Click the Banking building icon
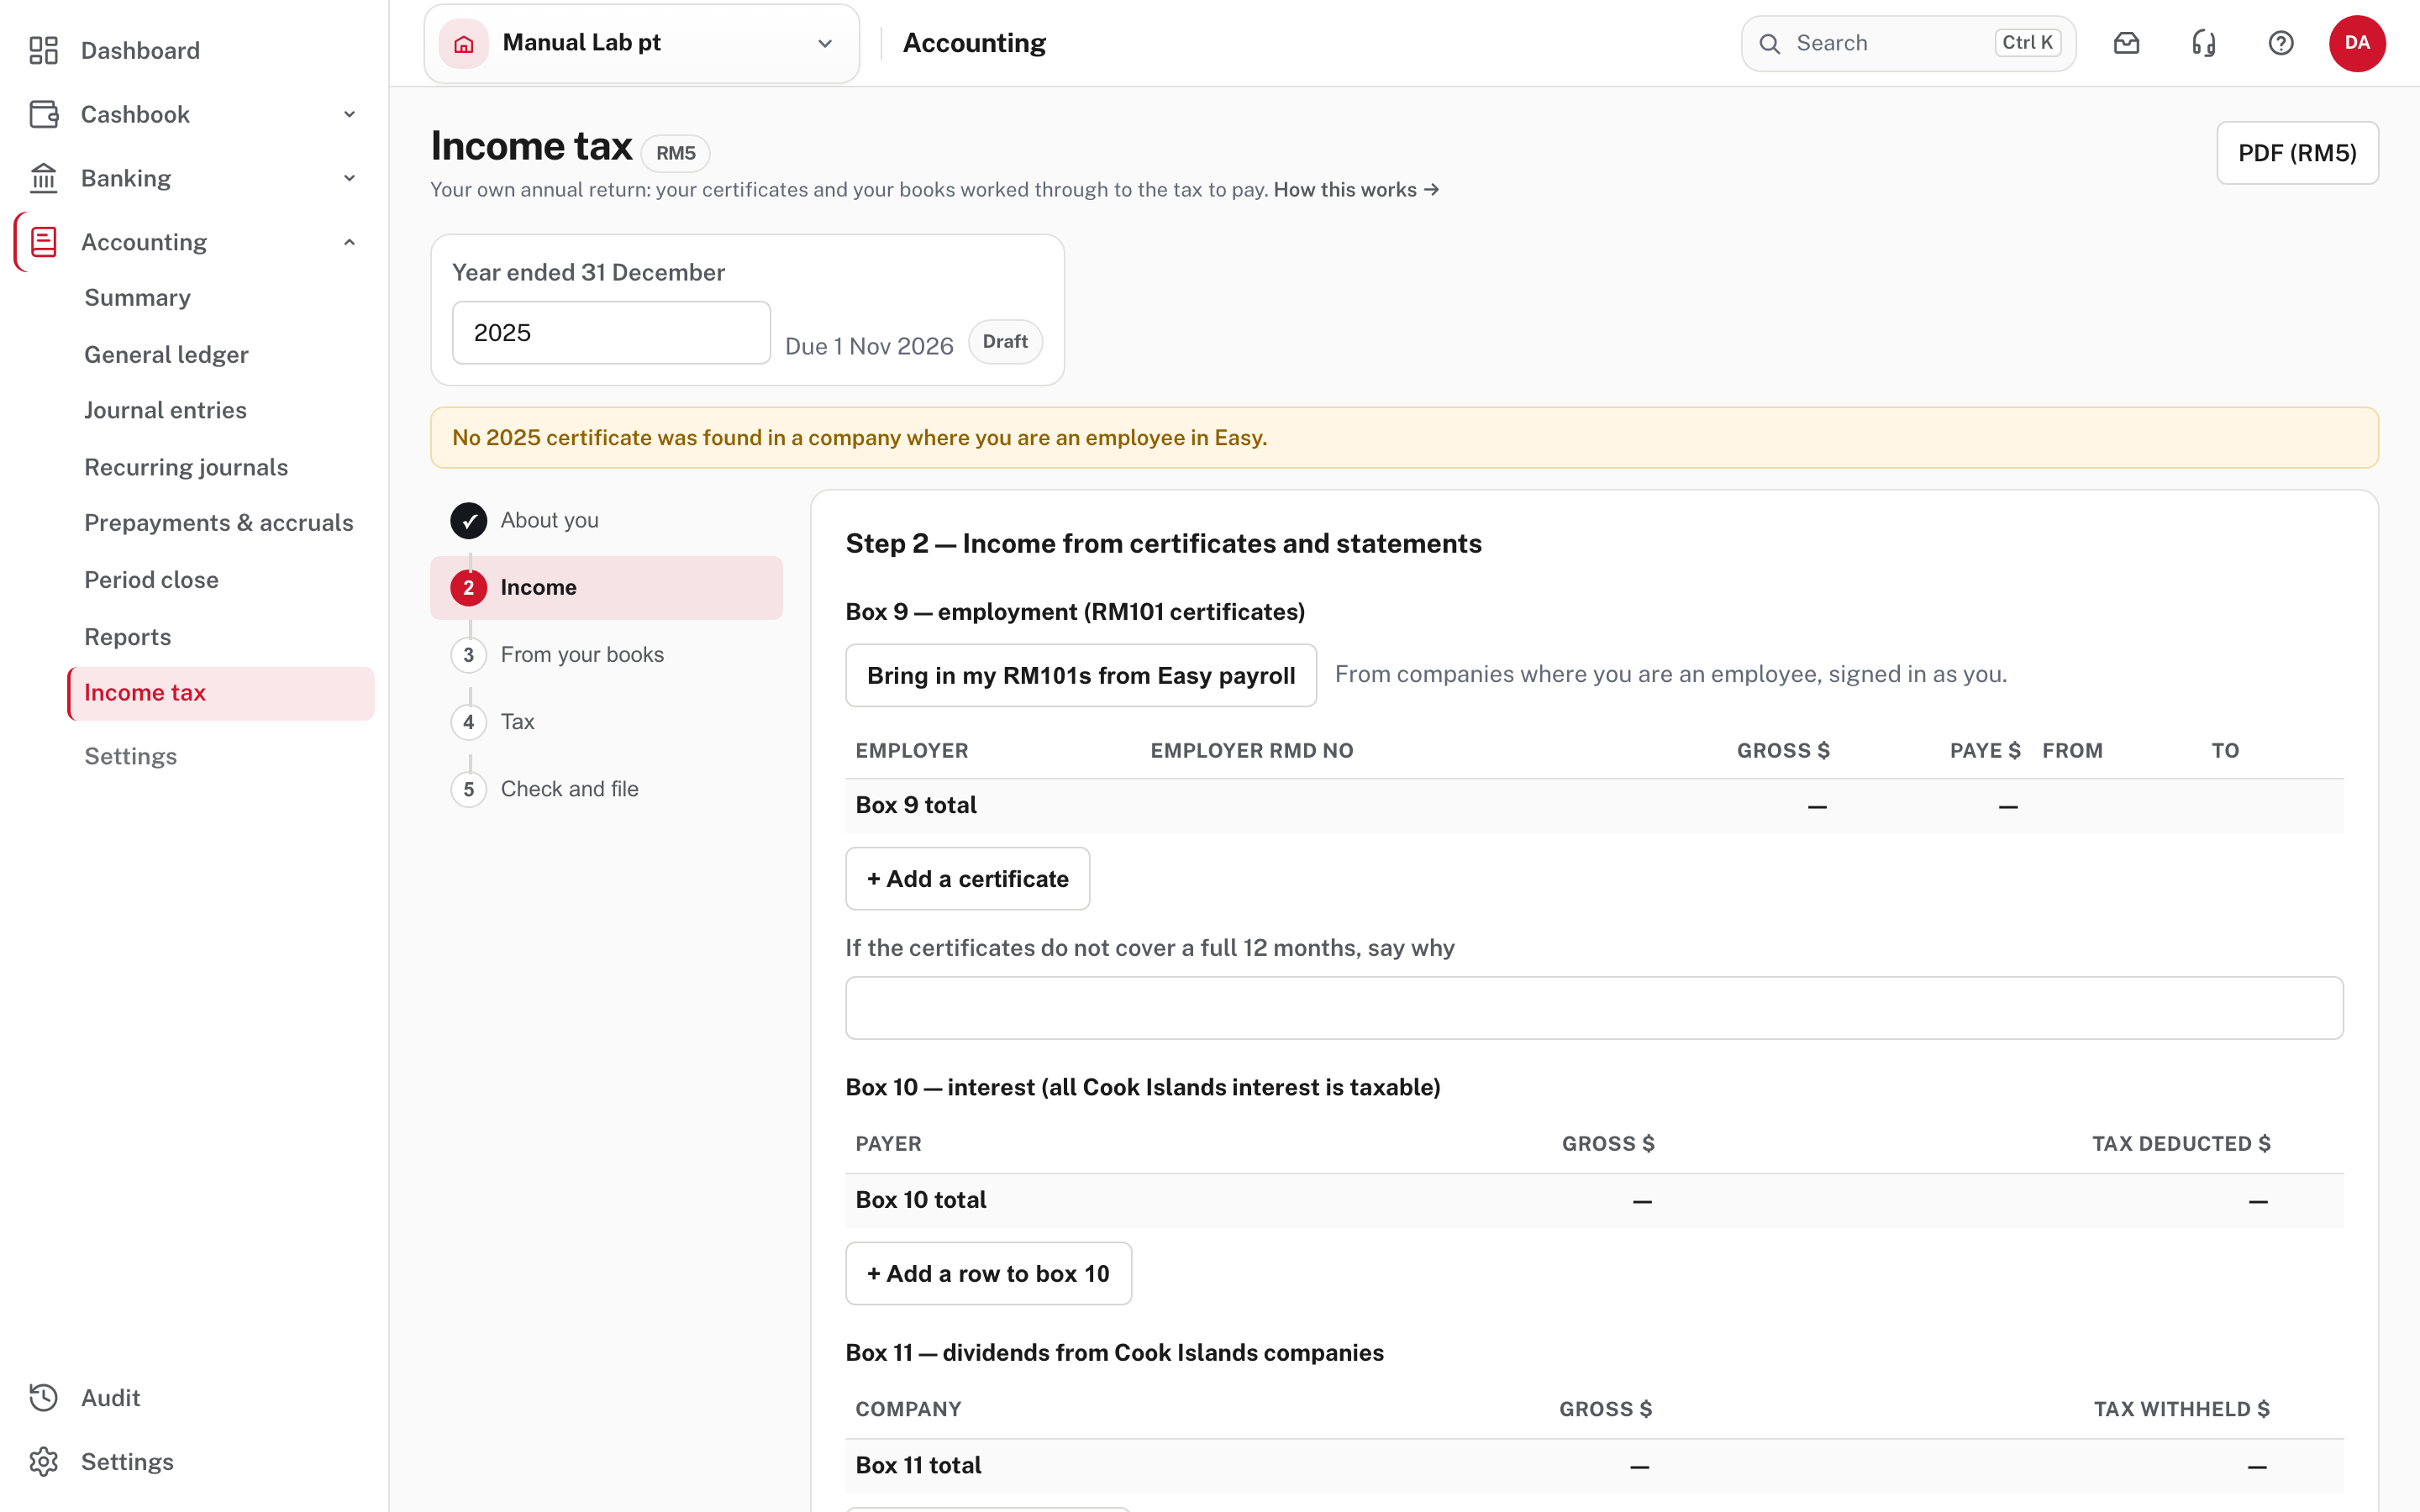This screenshot has width=2420, height=1512. [43, 178]
